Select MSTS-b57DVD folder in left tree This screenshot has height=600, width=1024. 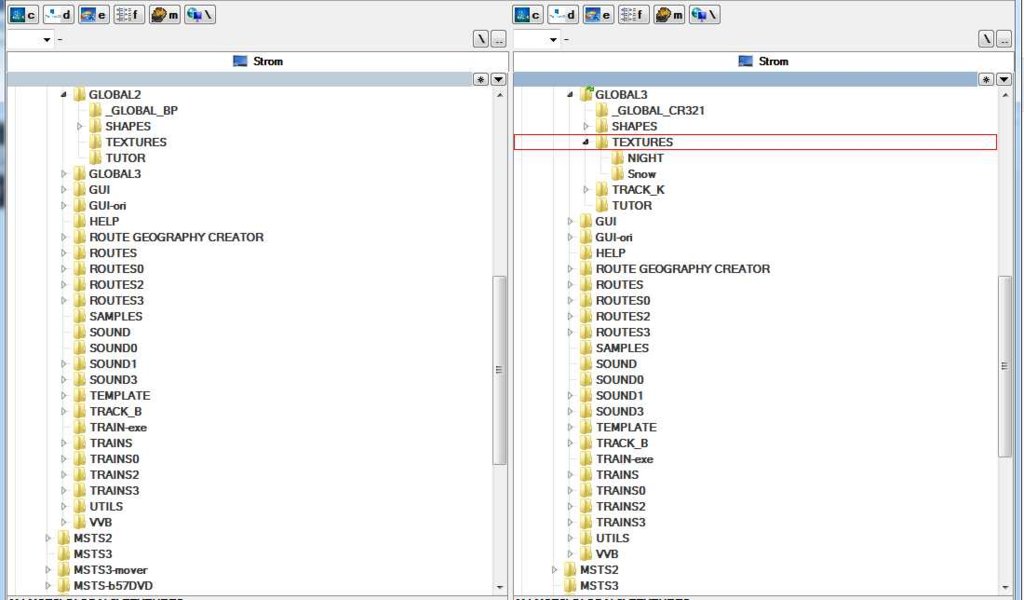pos(113,586)
